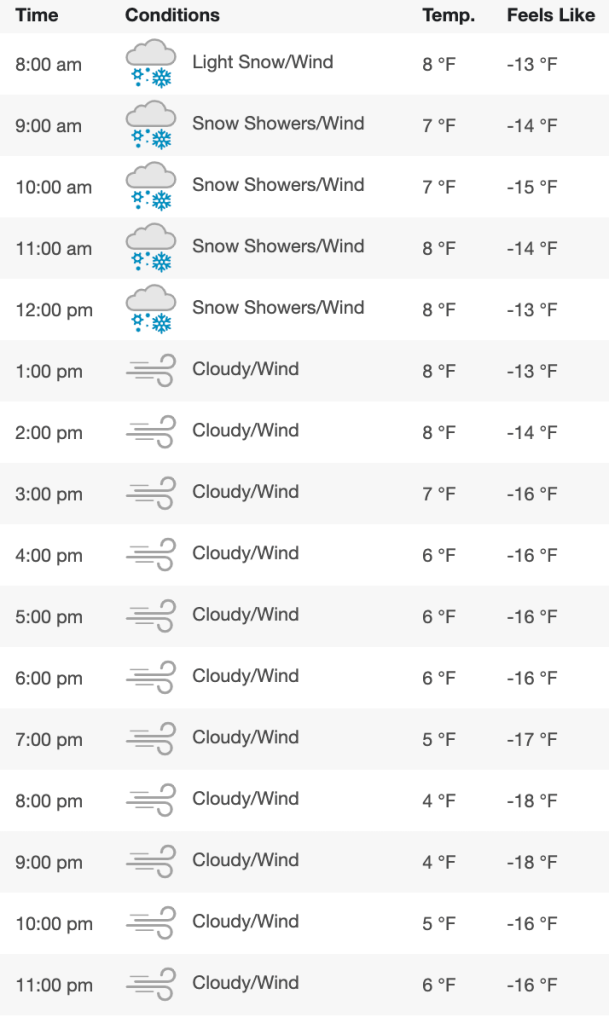Click the 7:00 pm wind icon

click(151, 739)
